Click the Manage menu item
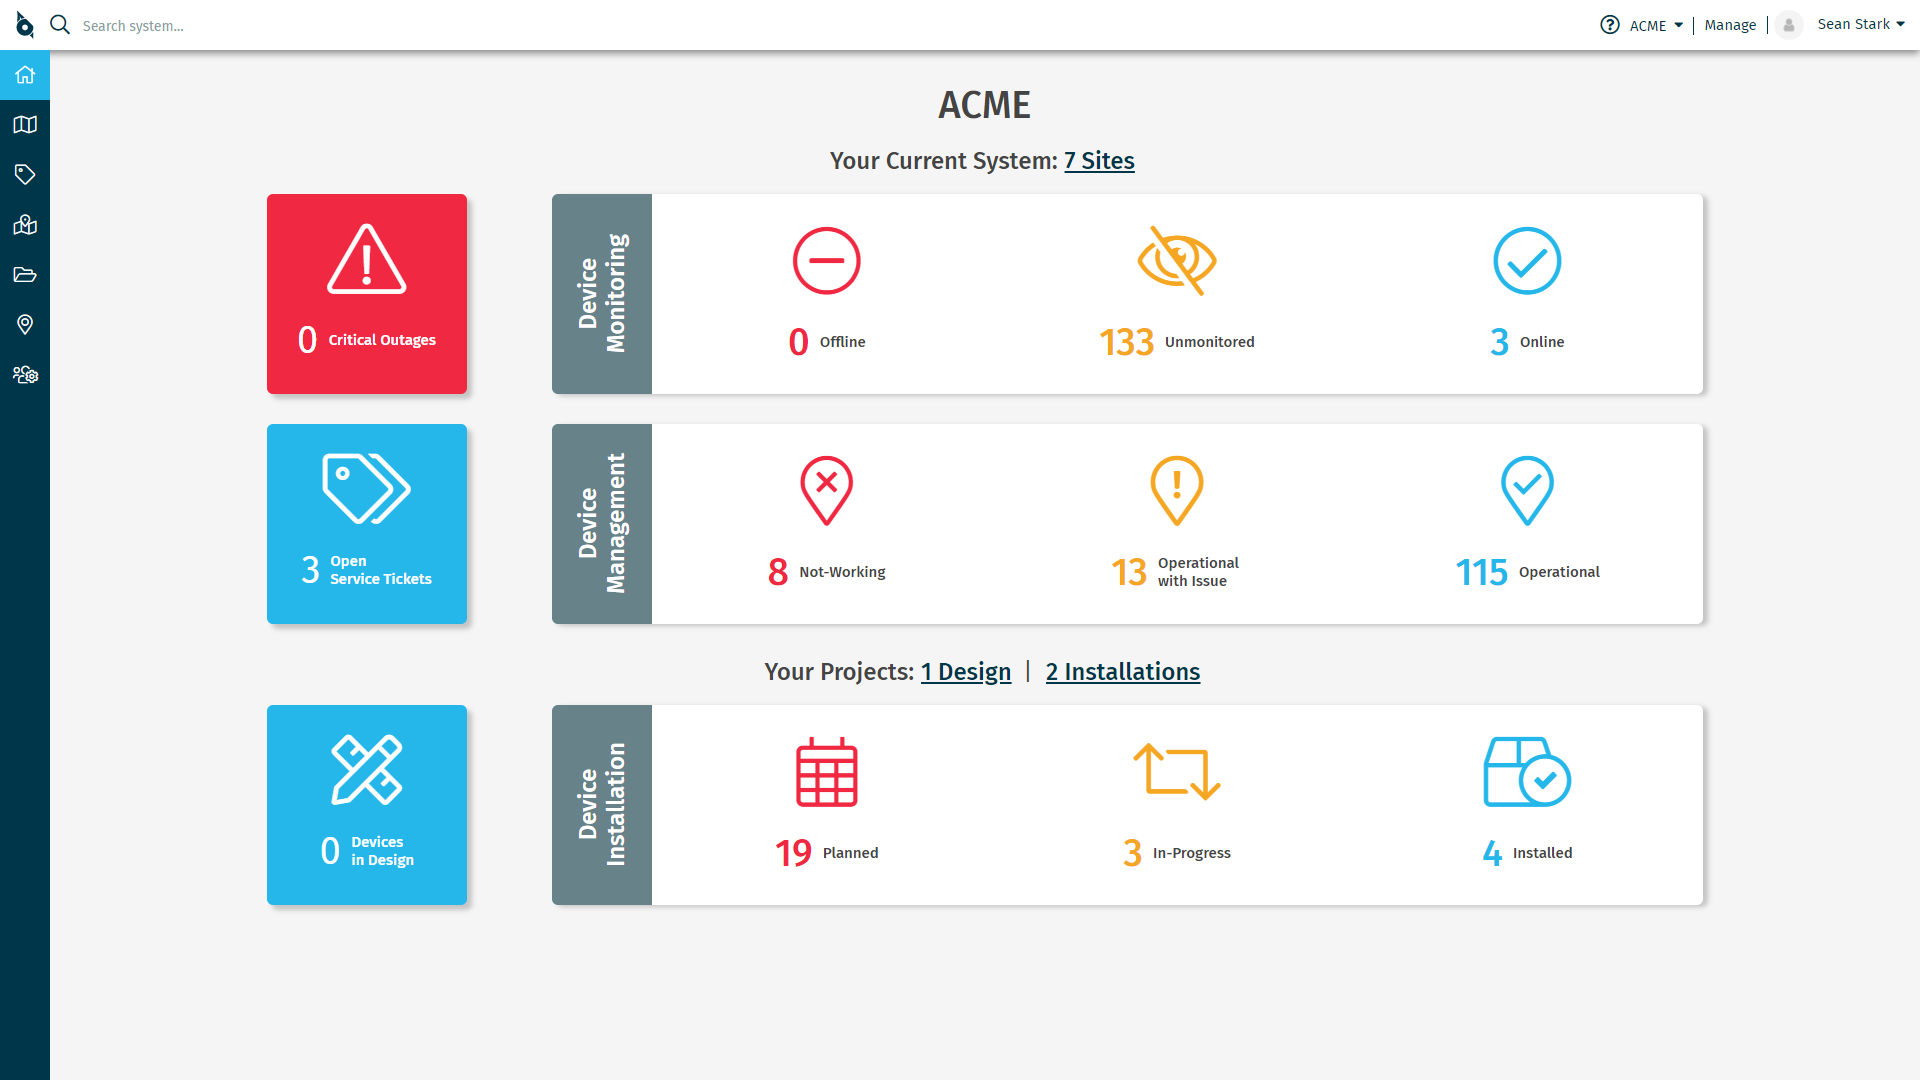This screenshot has width=1920, height=1080. (x=1730, y=24)
